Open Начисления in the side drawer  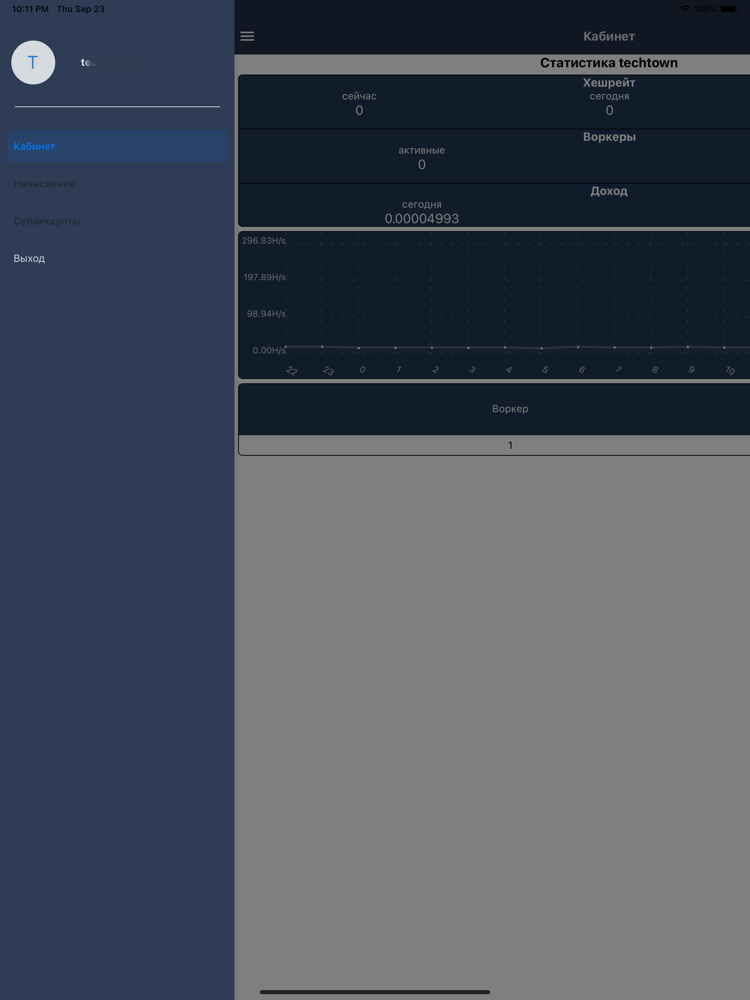117,184
